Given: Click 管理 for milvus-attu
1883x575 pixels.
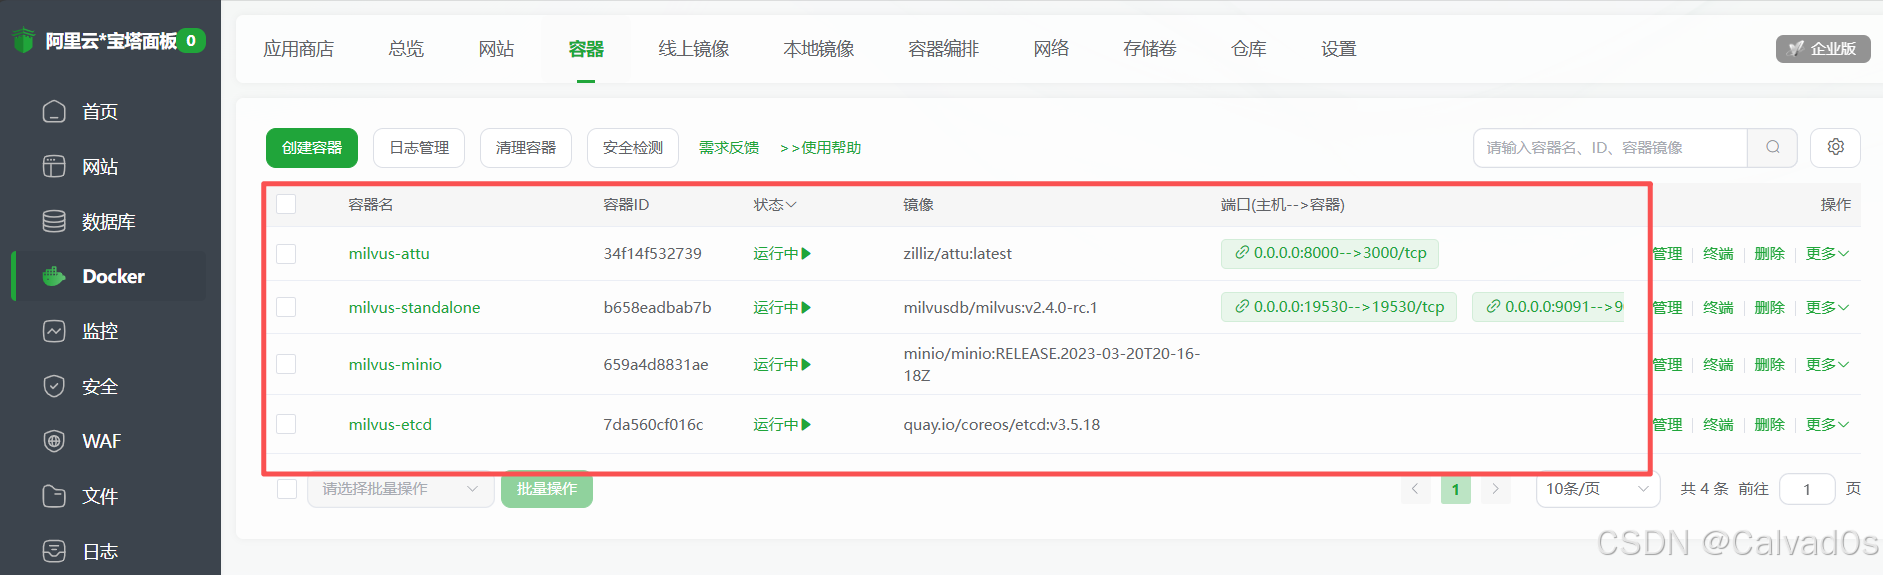Looking at the screenshot, I should tap(1667, 254).
